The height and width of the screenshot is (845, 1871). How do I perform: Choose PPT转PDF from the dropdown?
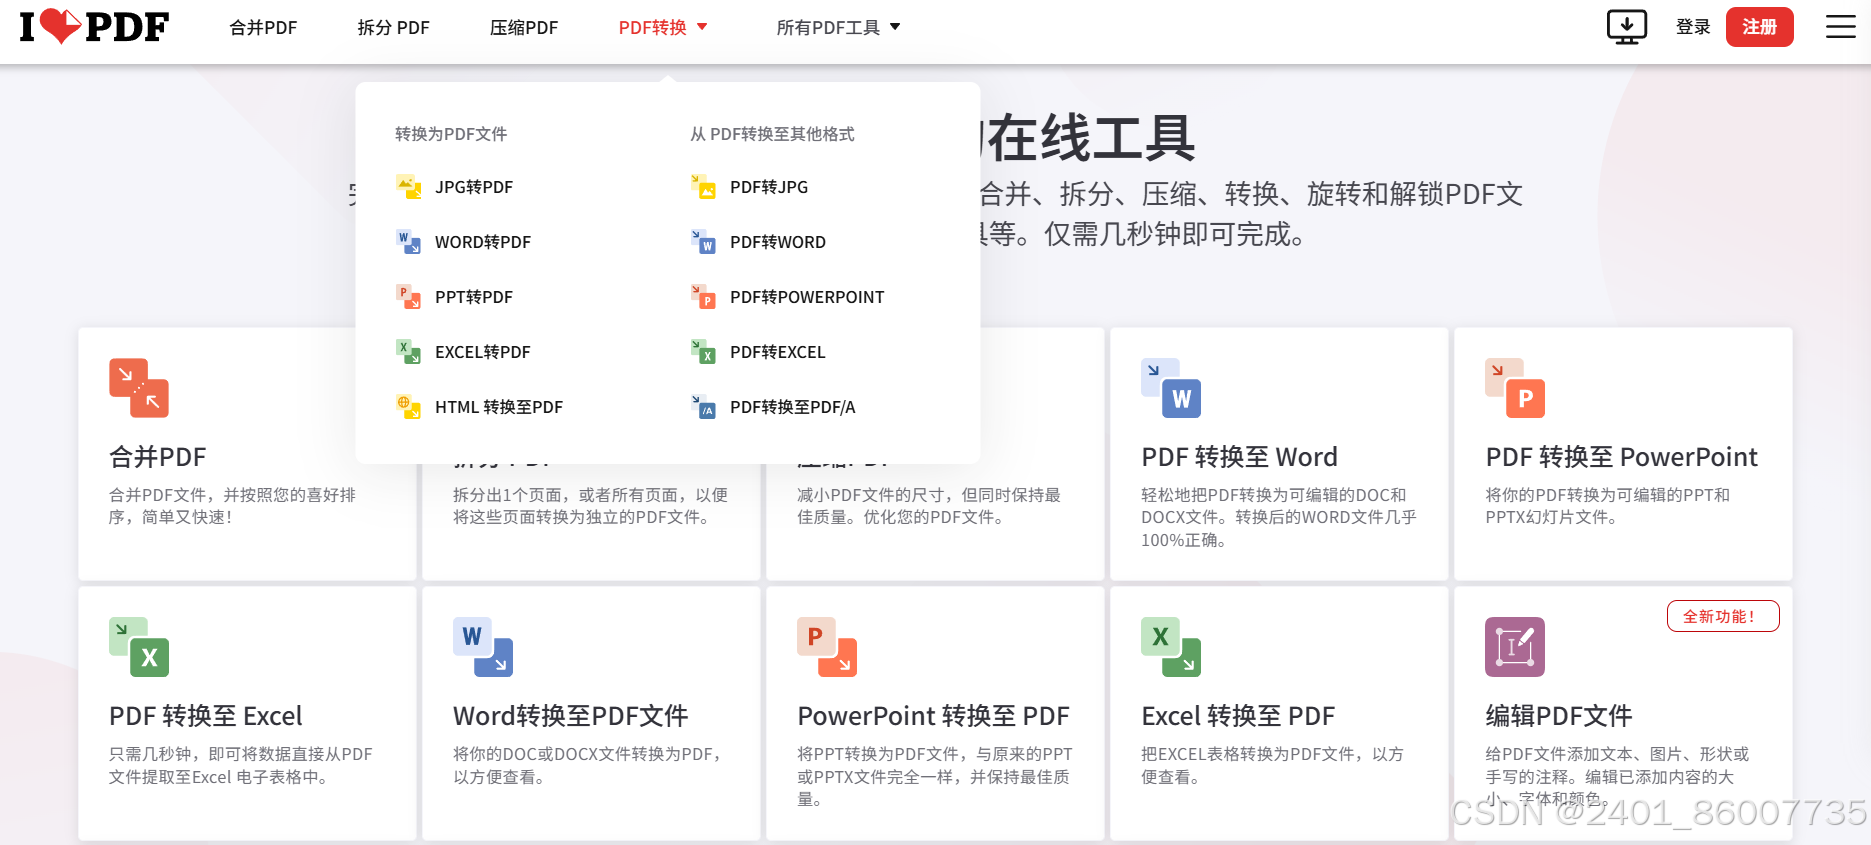474,297
